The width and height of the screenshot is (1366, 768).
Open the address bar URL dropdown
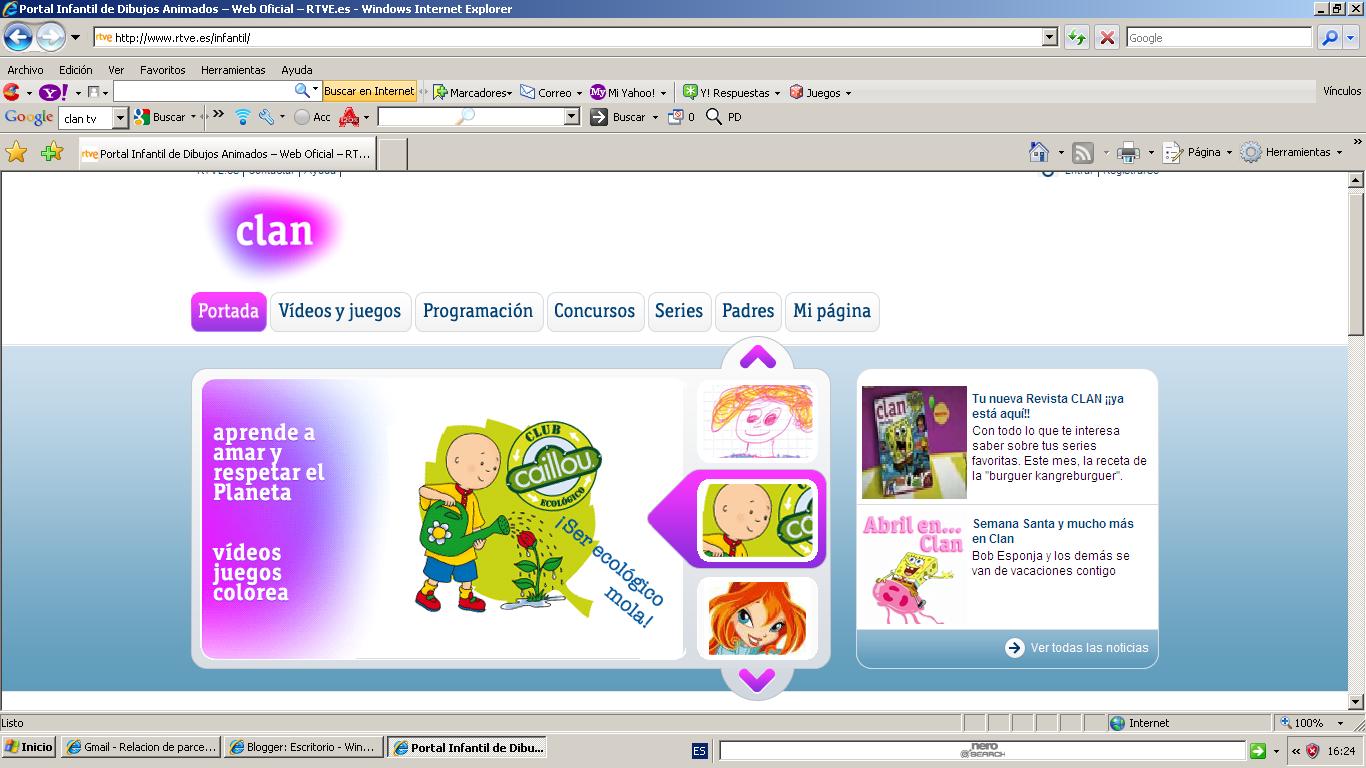[x=1049, y=38]
